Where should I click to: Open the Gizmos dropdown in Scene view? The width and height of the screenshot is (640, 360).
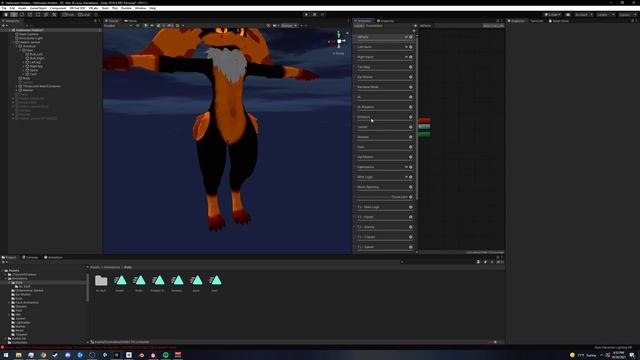pyautogui.click(x=289, y=26)
